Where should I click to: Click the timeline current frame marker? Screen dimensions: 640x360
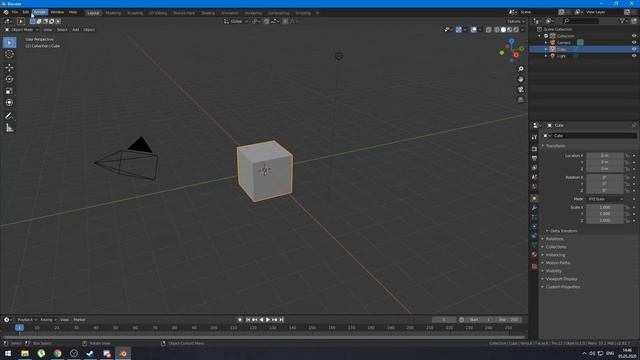[19, 328]
